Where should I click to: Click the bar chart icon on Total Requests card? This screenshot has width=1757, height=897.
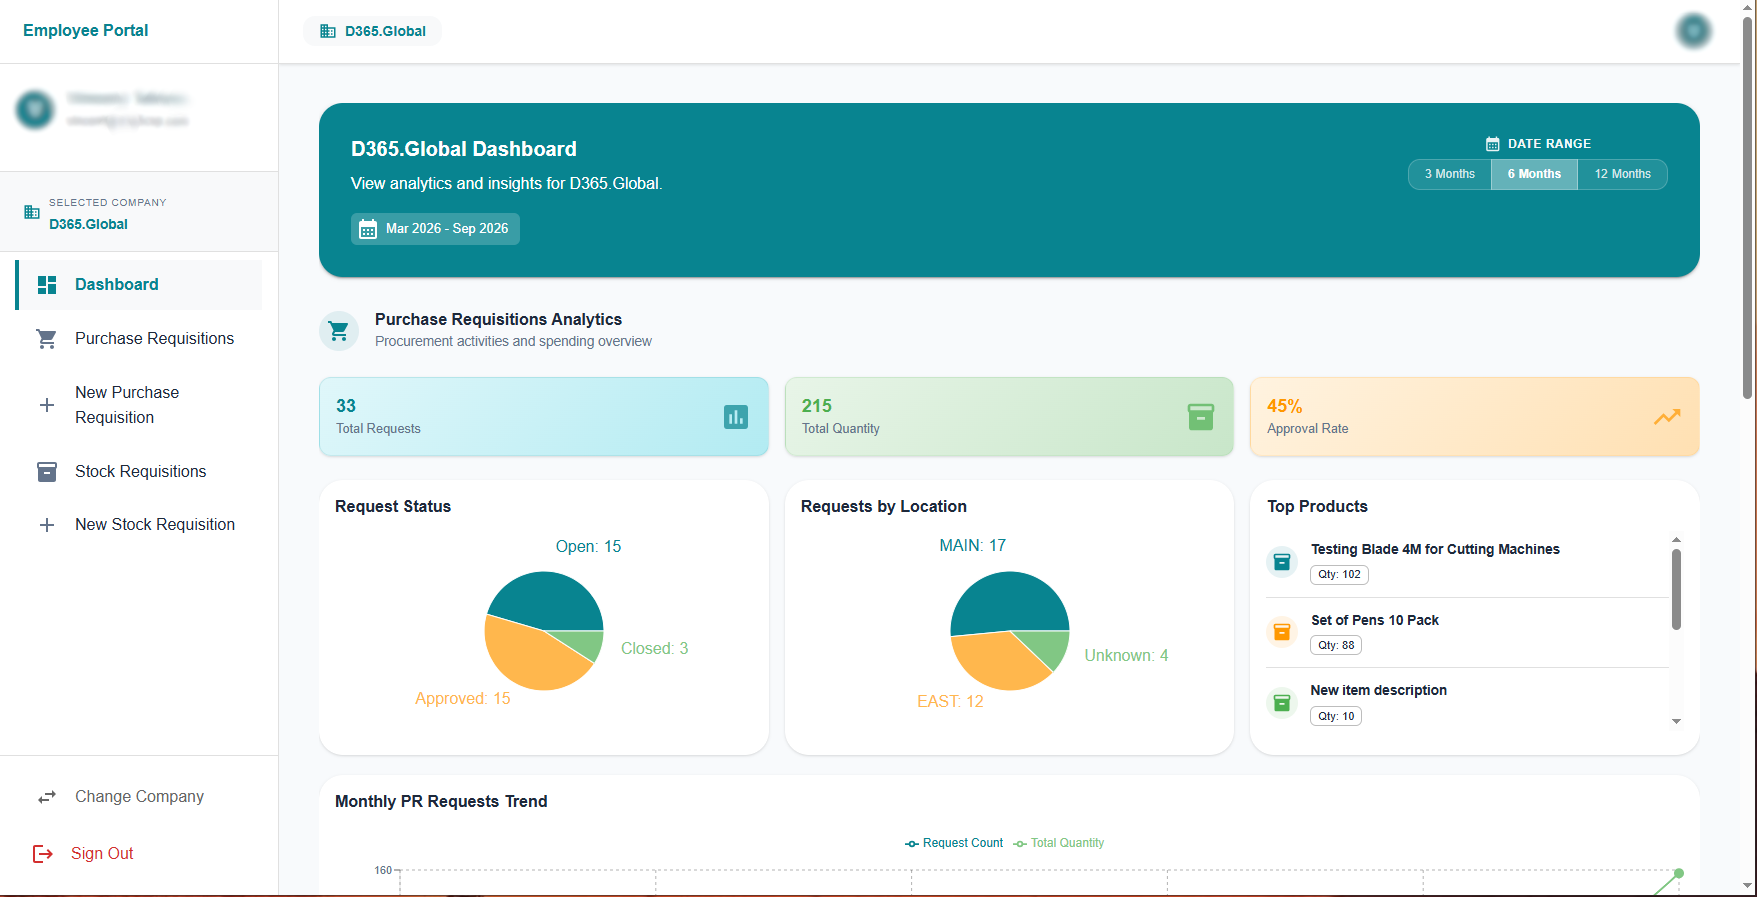tap(736, 417)
